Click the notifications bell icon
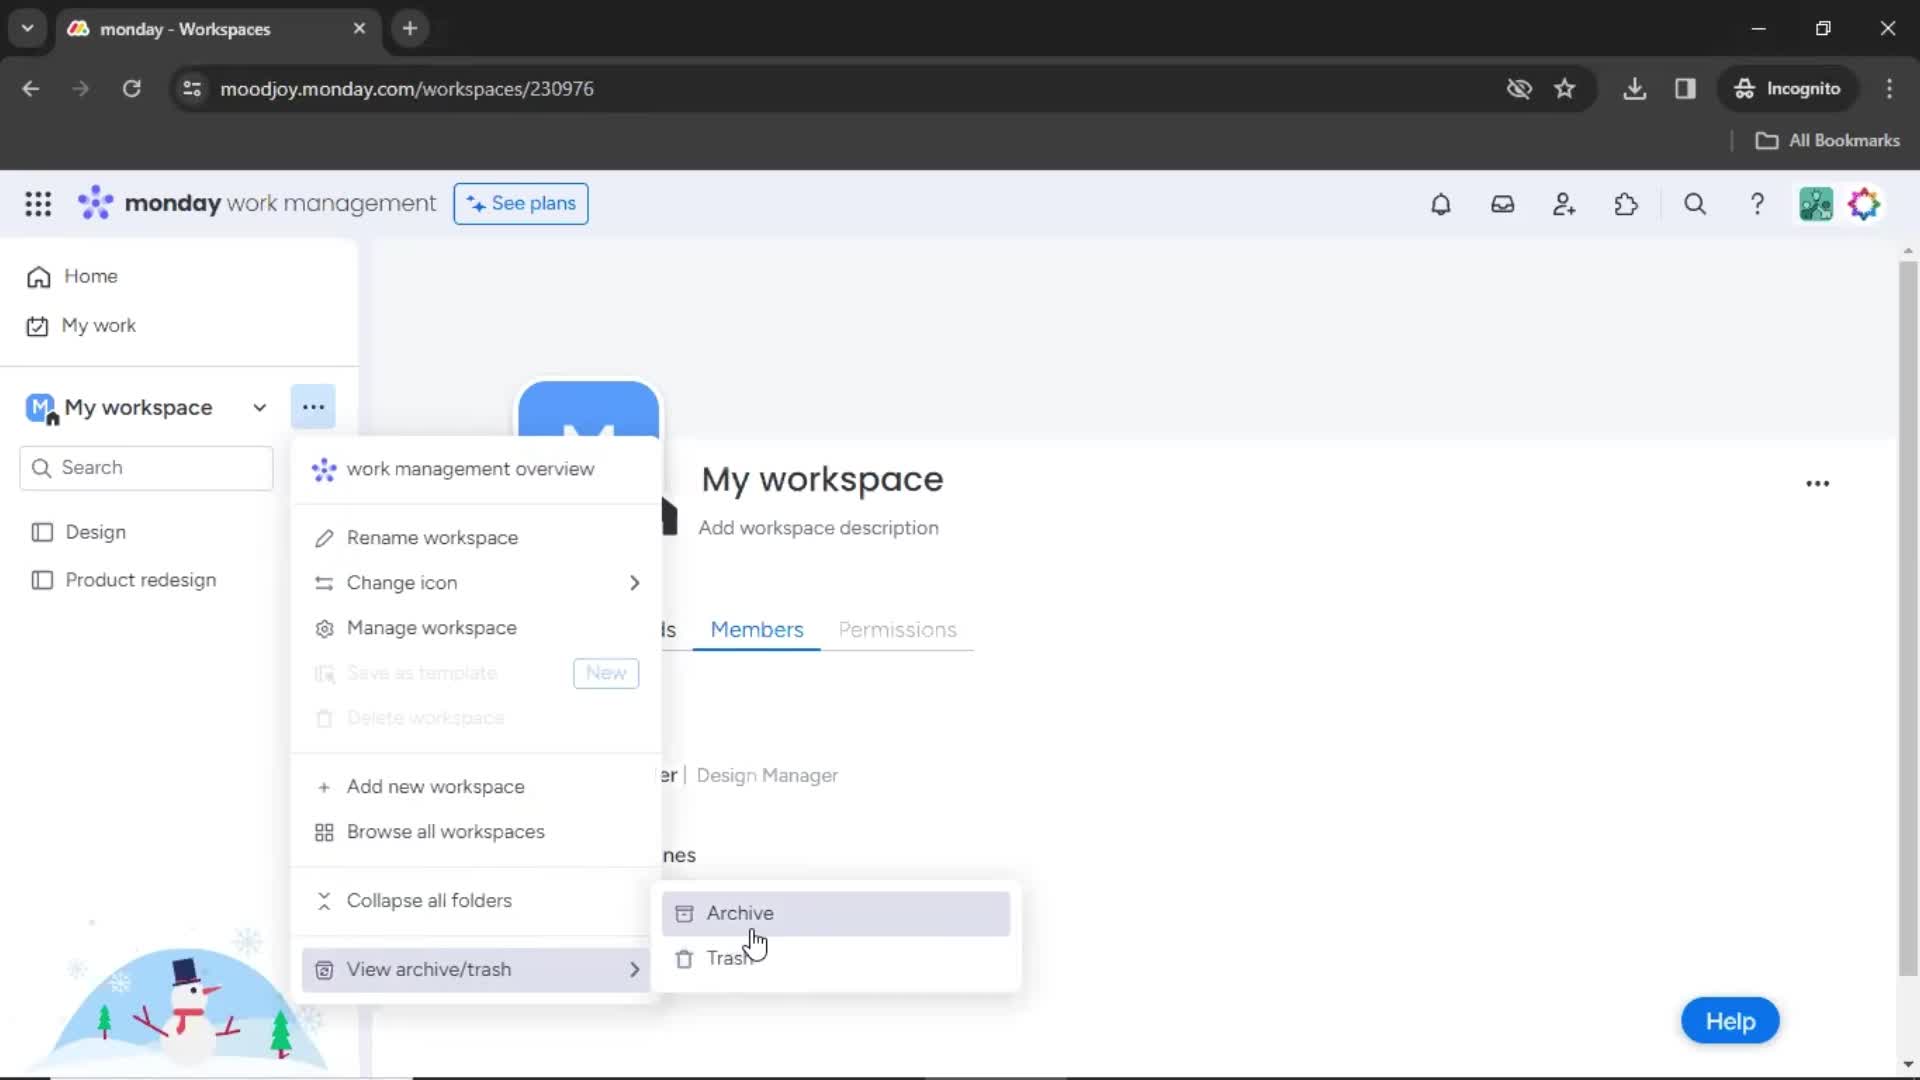 pyautogui.click(x=1440, y=204)
